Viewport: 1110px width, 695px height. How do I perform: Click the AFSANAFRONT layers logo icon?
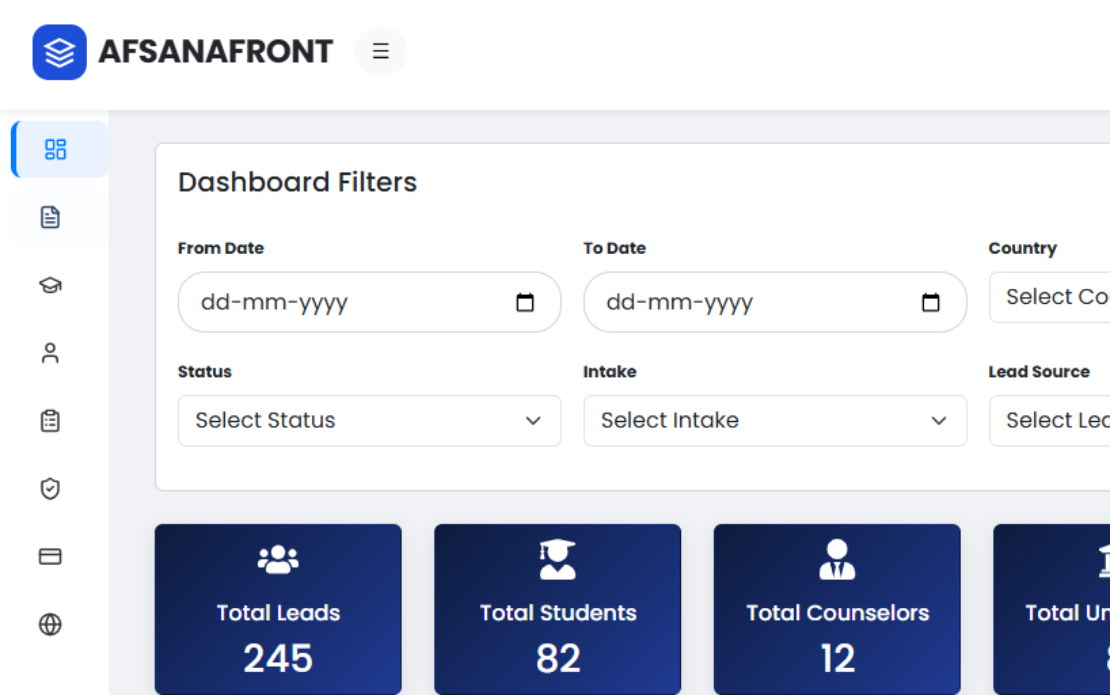click(x=59, y=52)
